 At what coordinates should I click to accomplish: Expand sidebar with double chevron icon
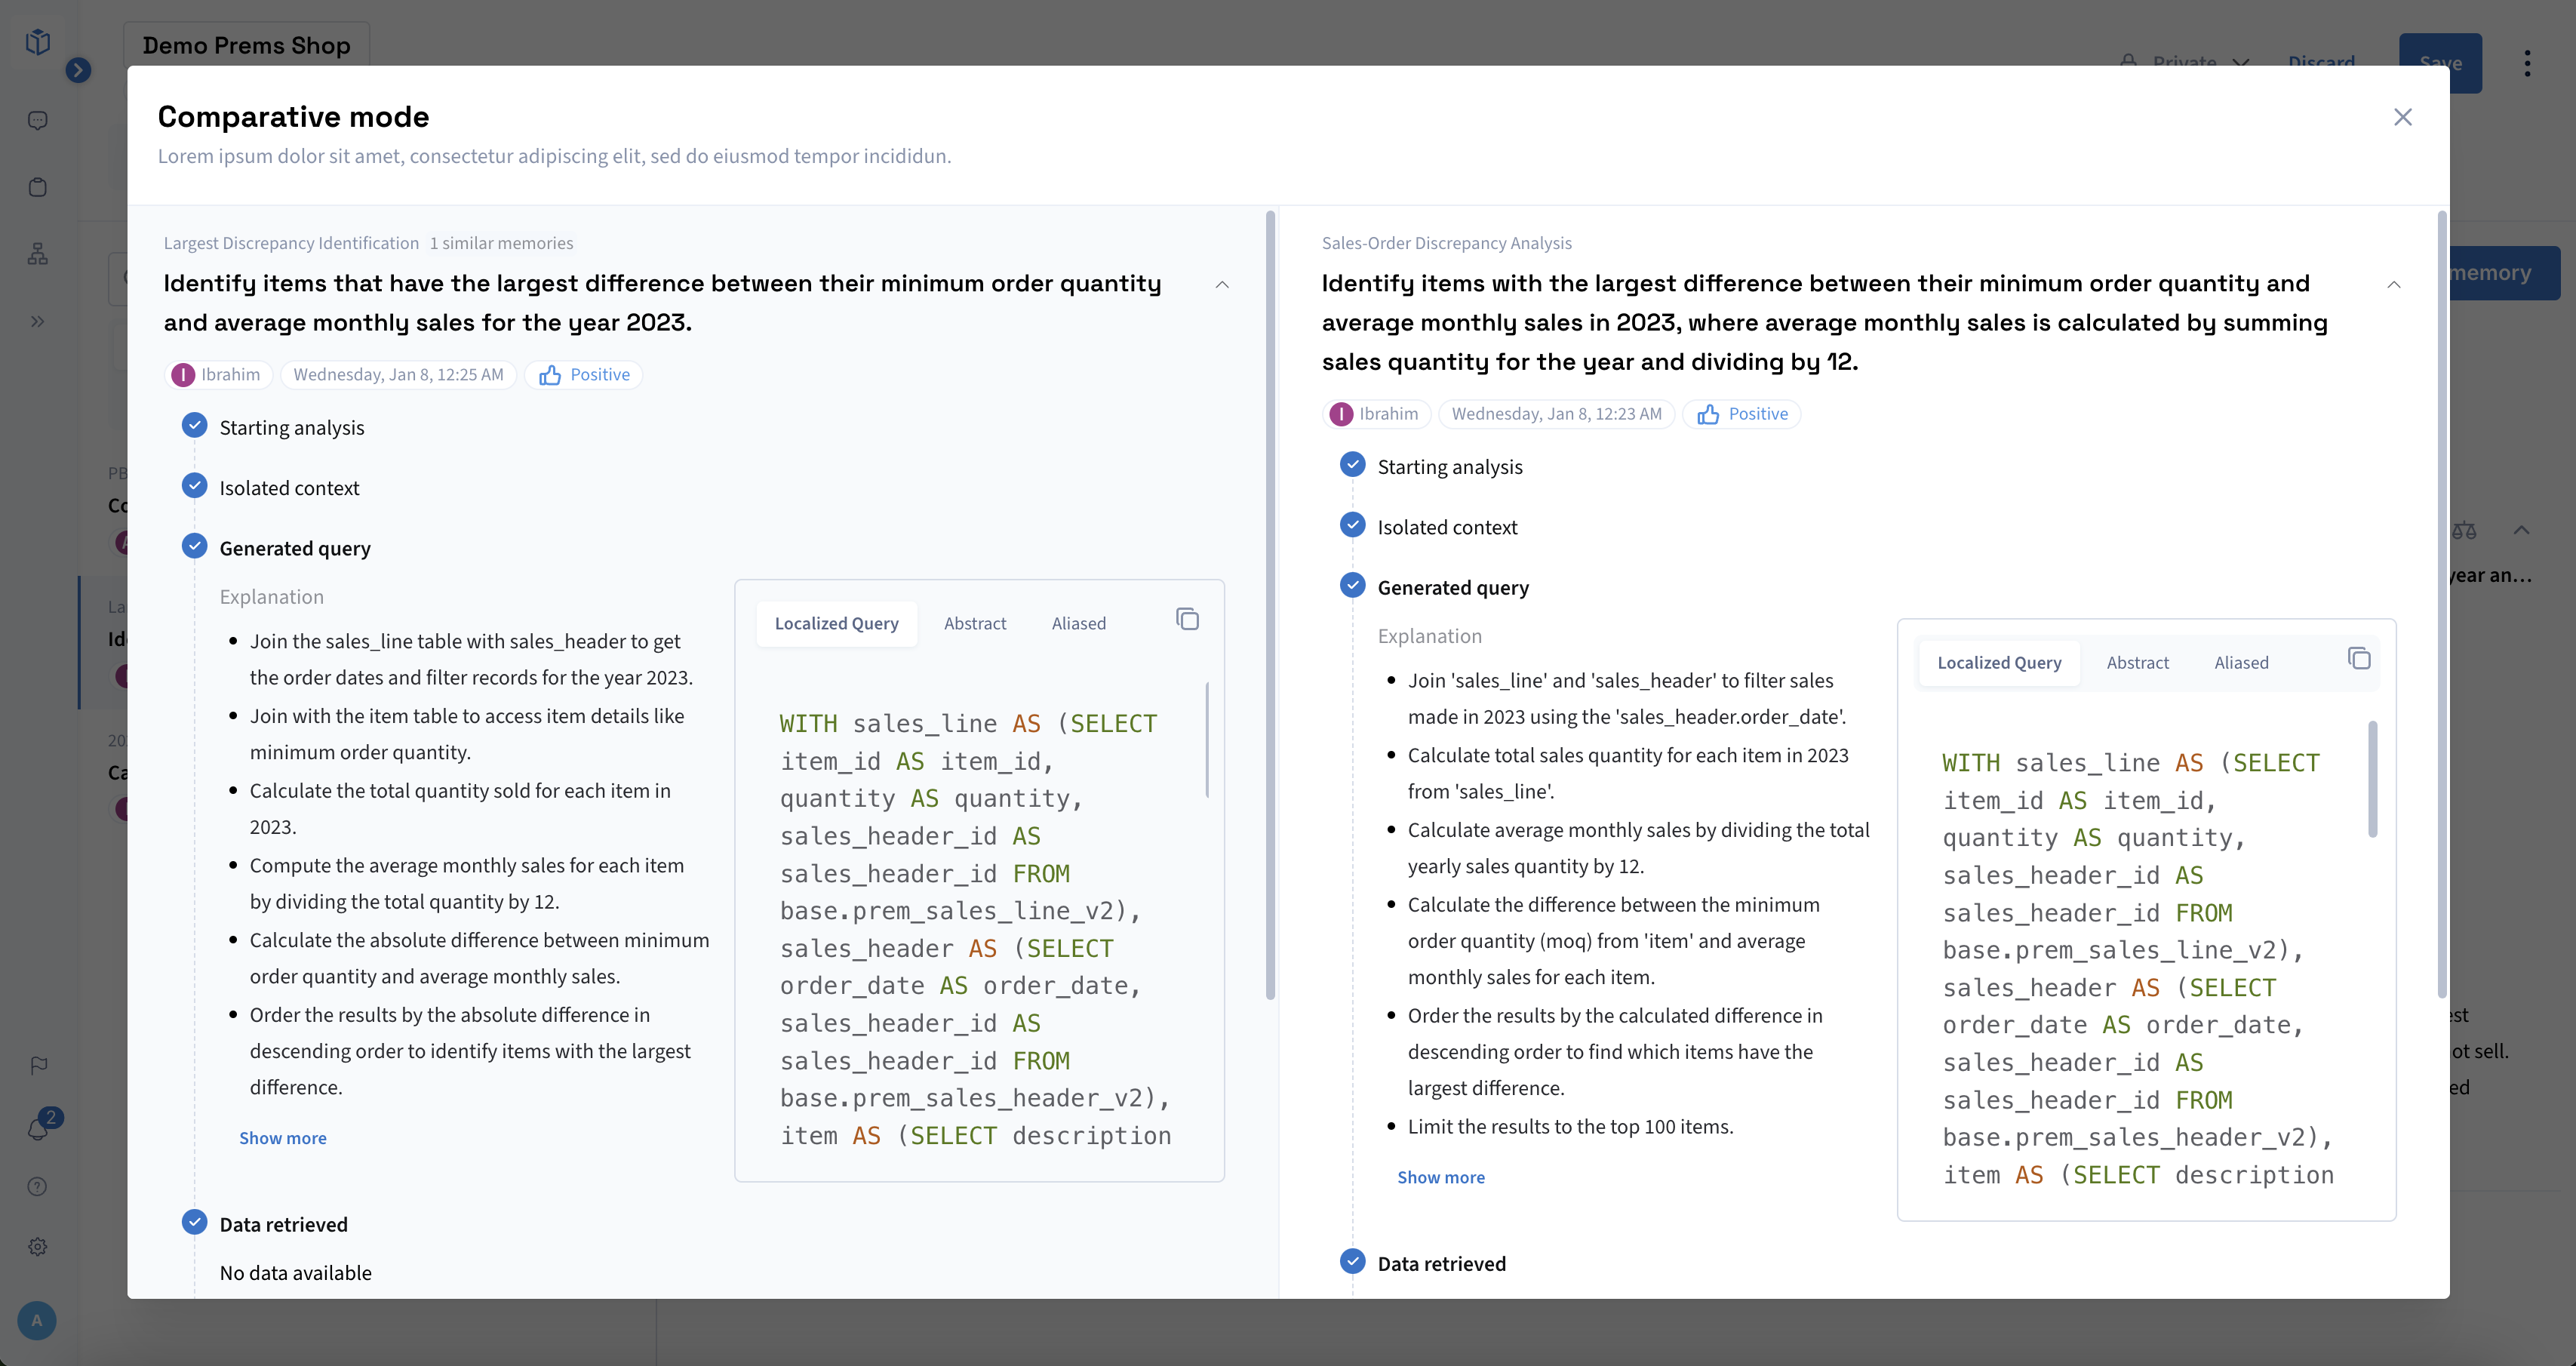pos(38,322)
